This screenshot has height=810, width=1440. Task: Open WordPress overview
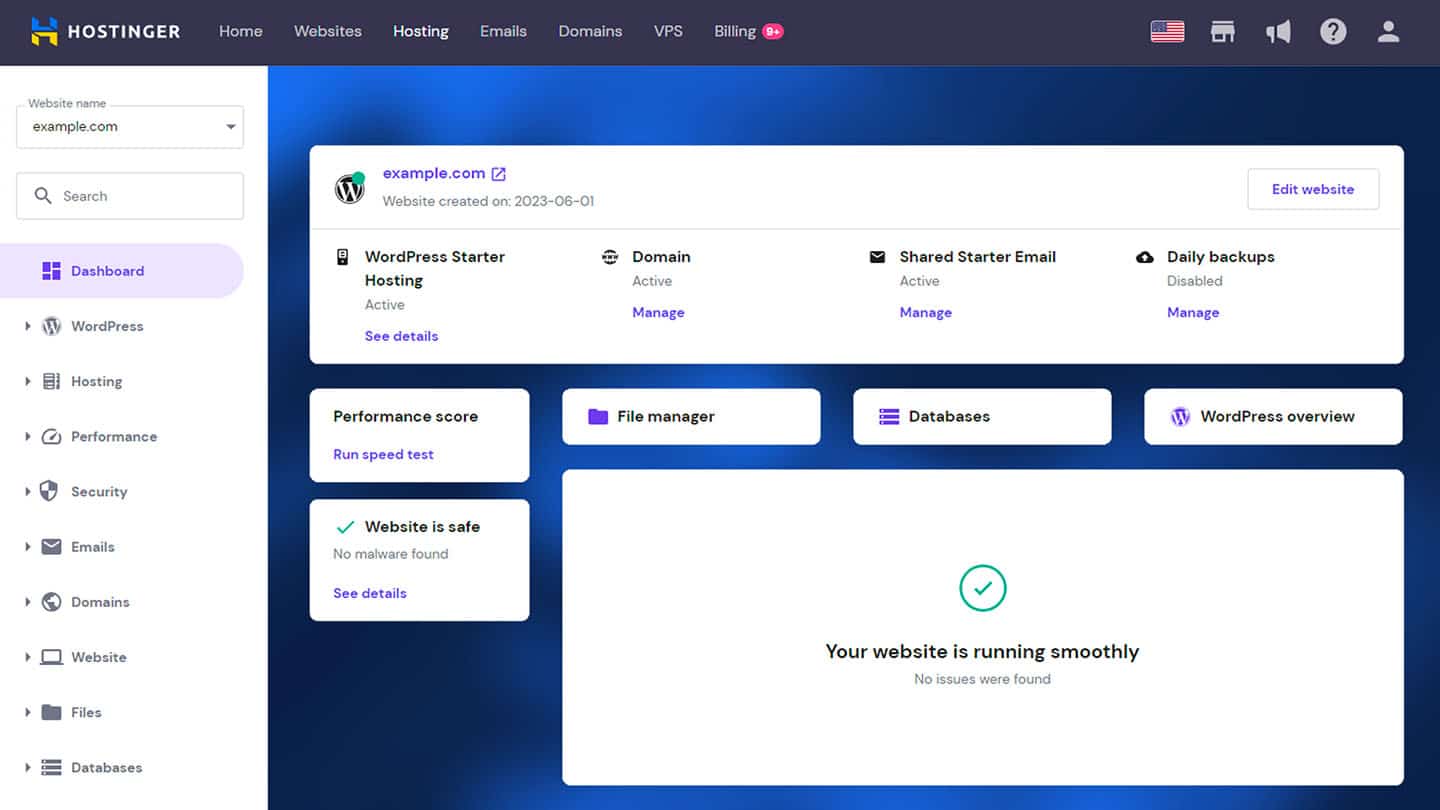click(x=1272, y=417)
